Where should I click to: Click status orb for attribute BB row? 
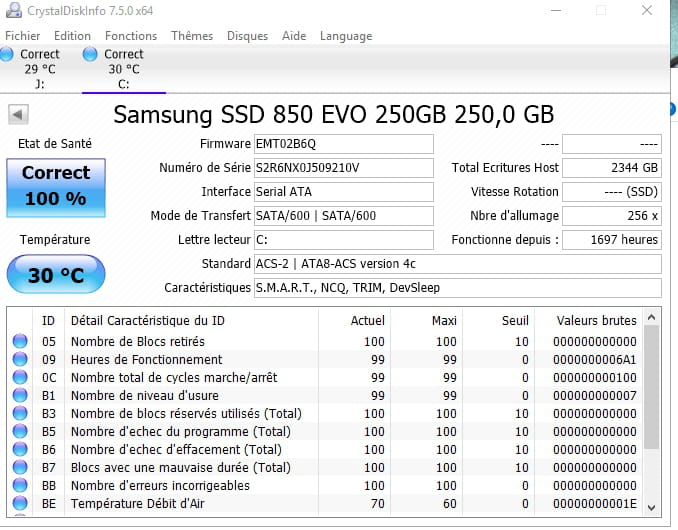pyautogui.click(x=20, y=485)
